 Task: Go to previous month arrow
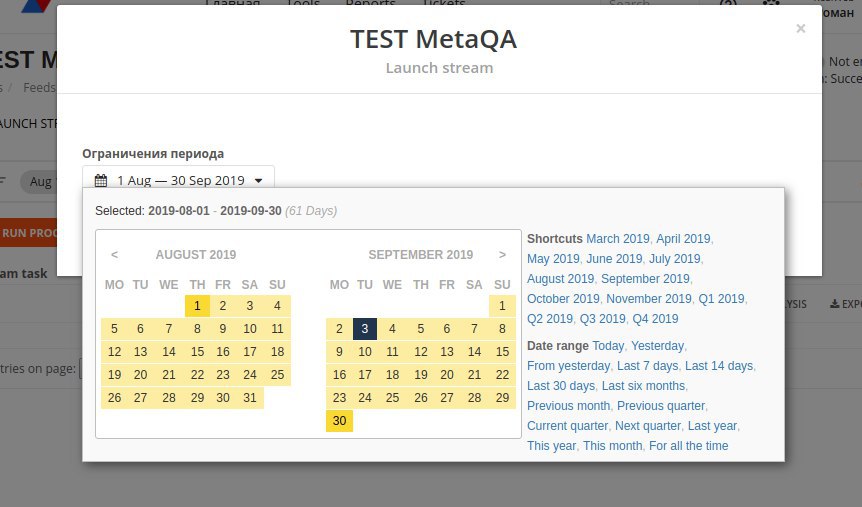click(x=114, y=255)
